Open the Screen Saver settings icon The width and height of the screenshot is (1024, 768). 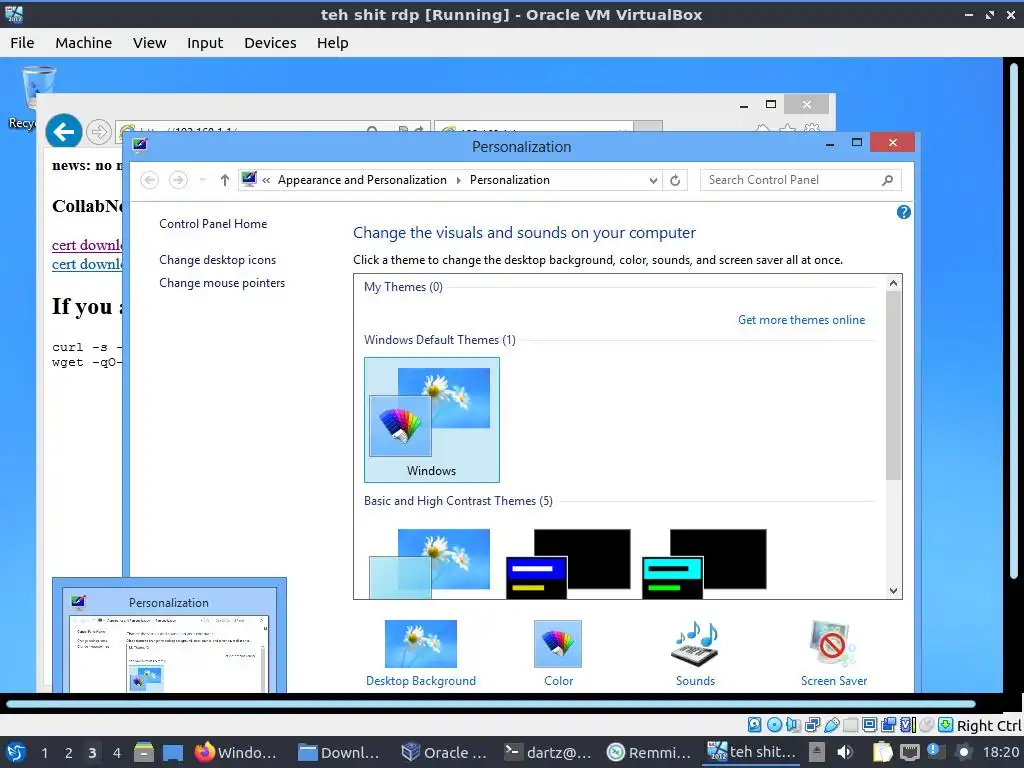(833, 643)
